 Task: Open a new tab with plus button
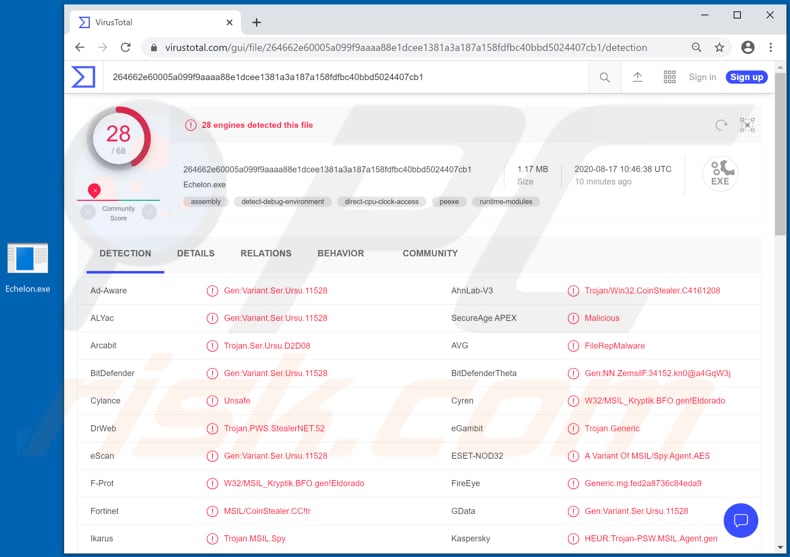(256, 22)
